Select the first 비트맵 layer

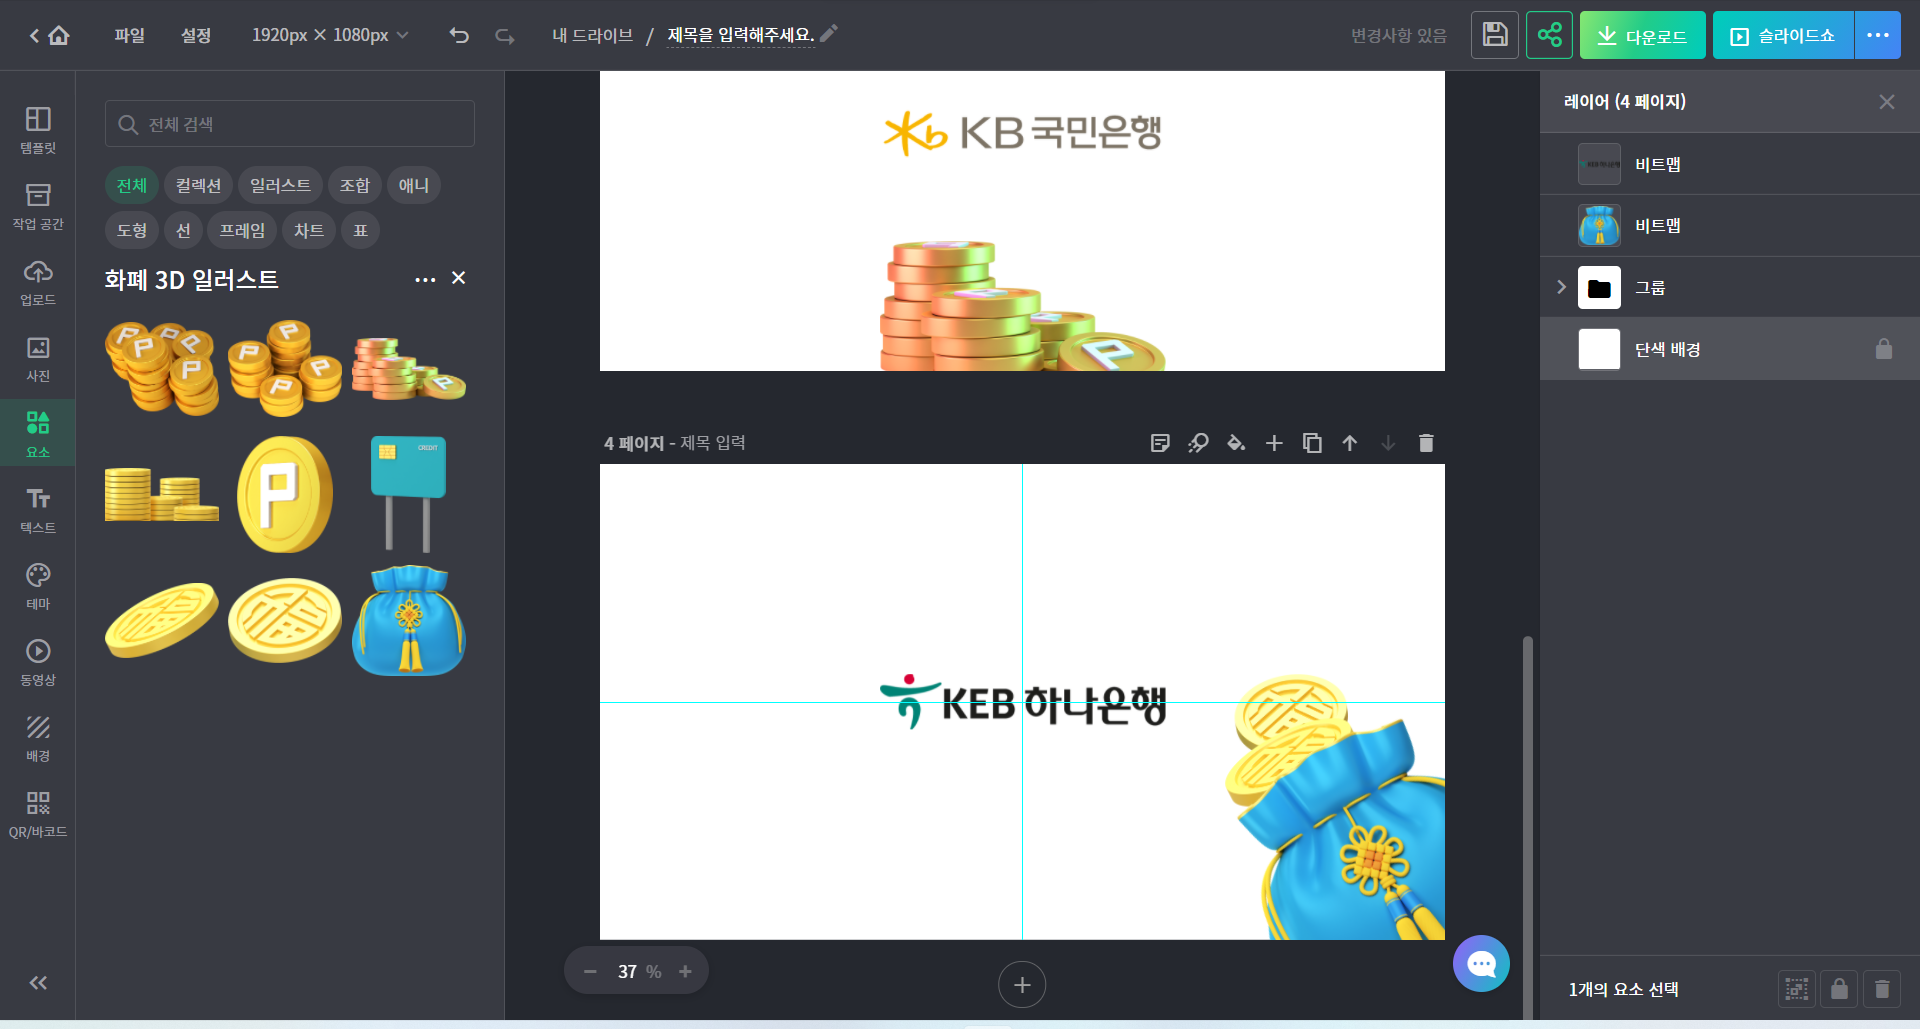tap(1730, 164)
